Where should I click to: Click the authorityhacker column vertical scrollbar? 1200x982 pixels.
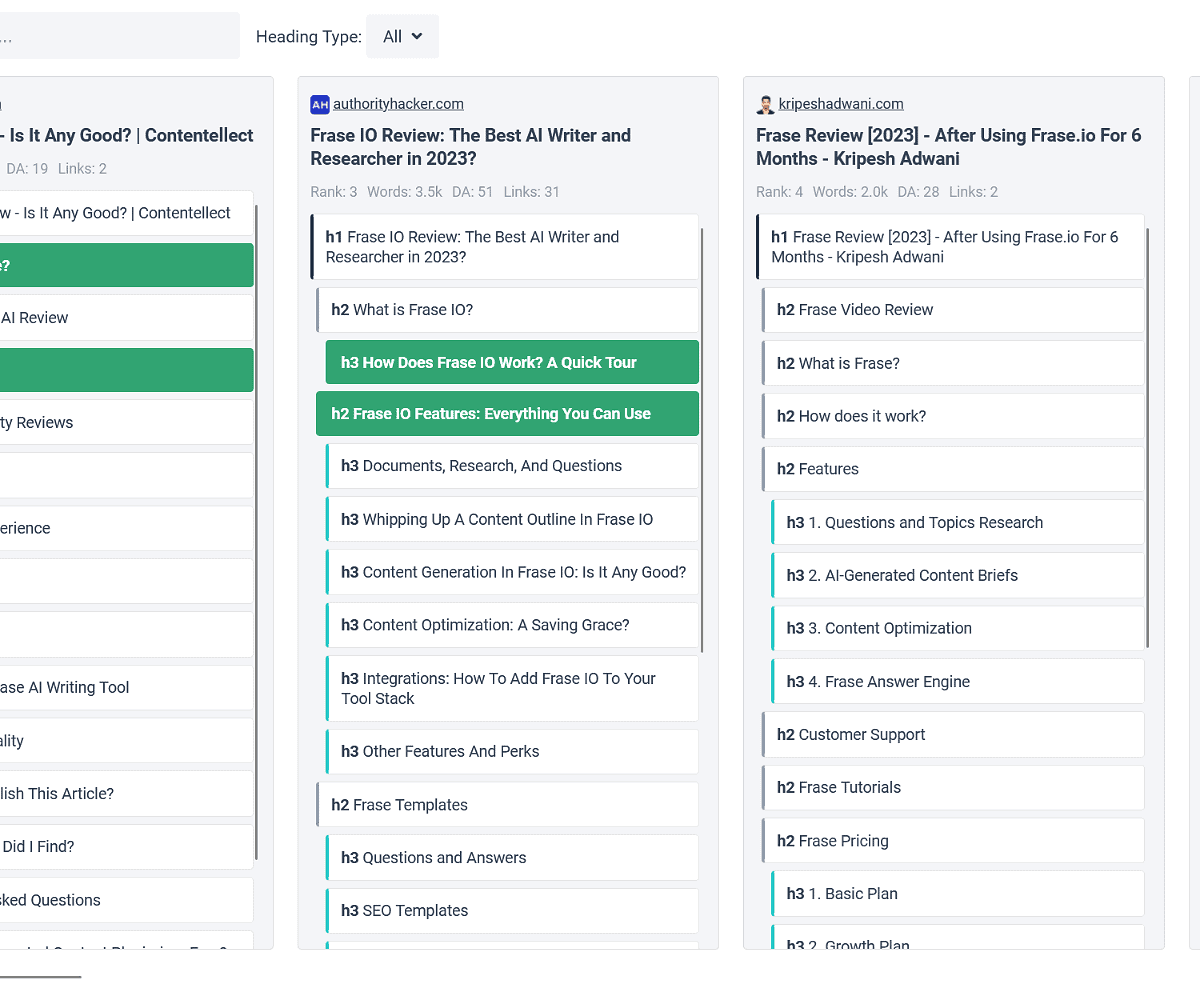tap(702, 440)
